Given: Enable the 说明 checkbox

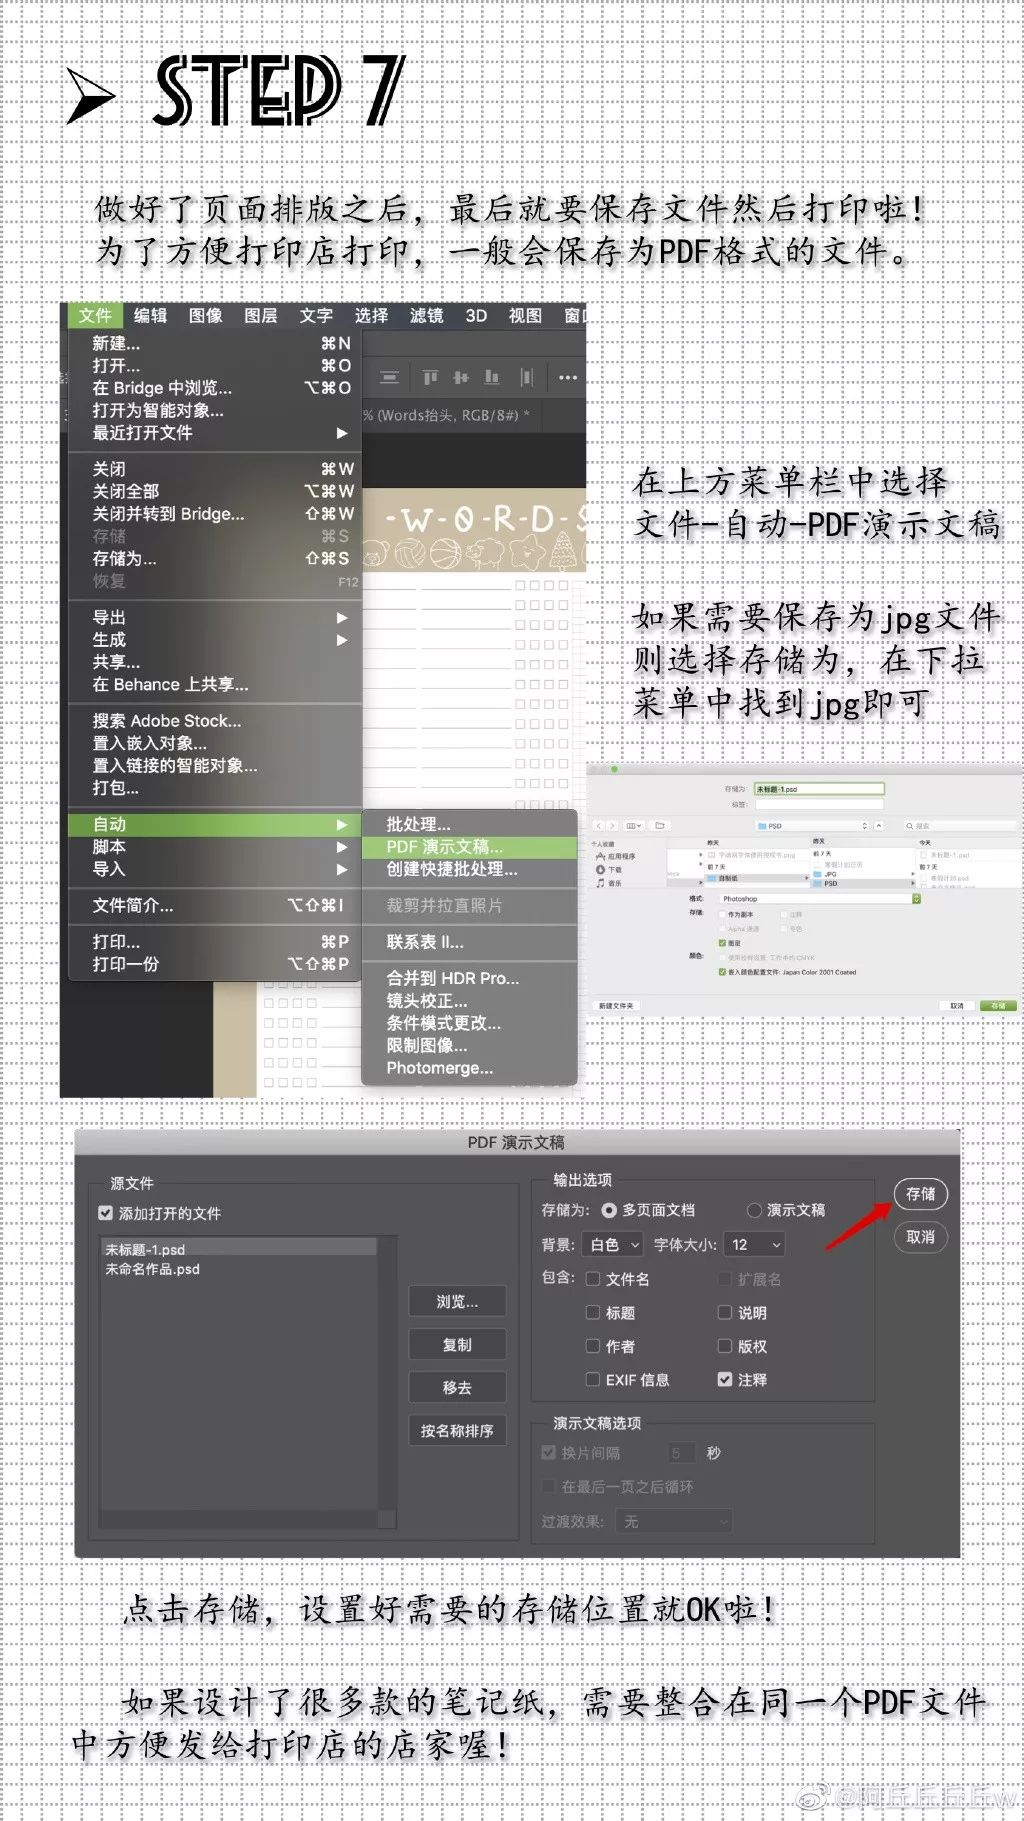Looking at the screenshot, I should pos(725,1313).
